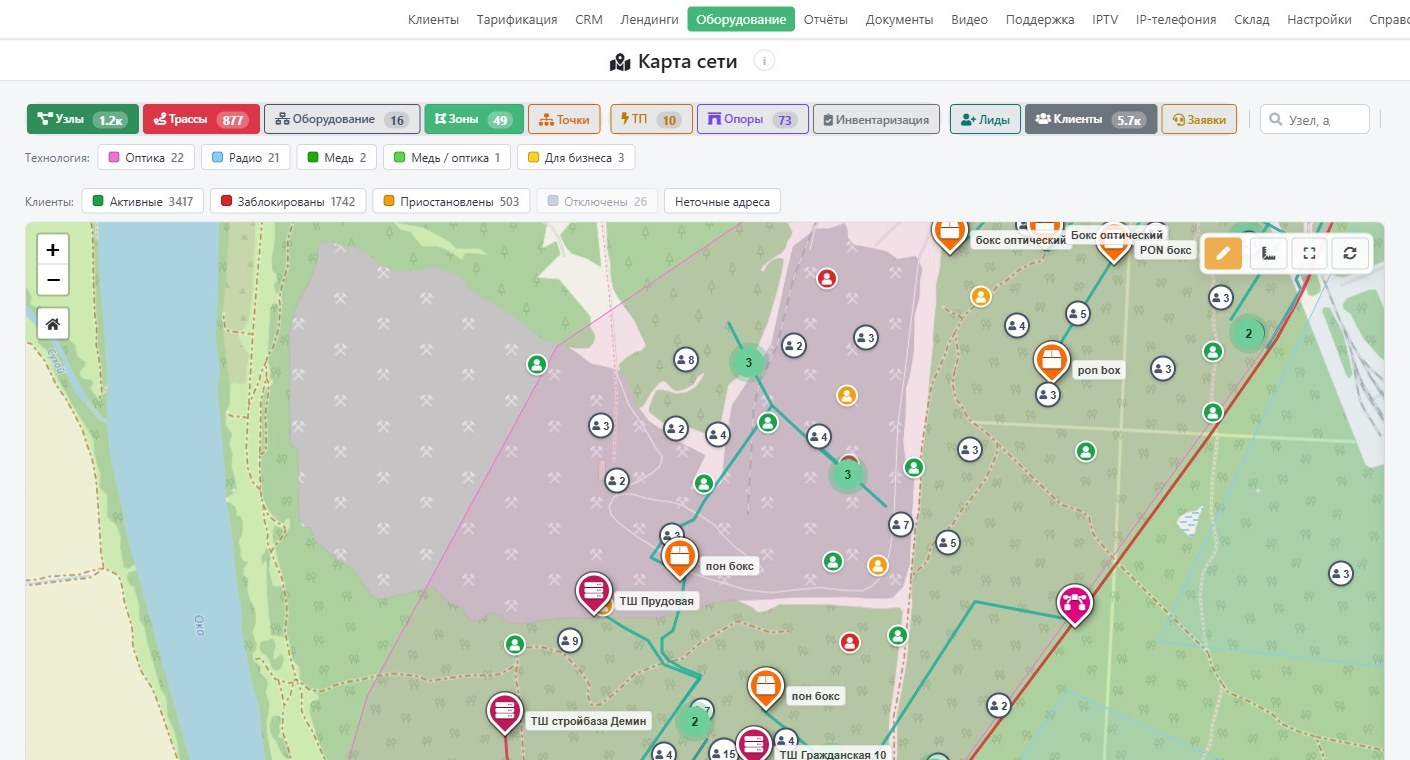This screenshot has width=1410, height=760.
Task: Toggle the Опоры layer button
Action: [751, 119]
